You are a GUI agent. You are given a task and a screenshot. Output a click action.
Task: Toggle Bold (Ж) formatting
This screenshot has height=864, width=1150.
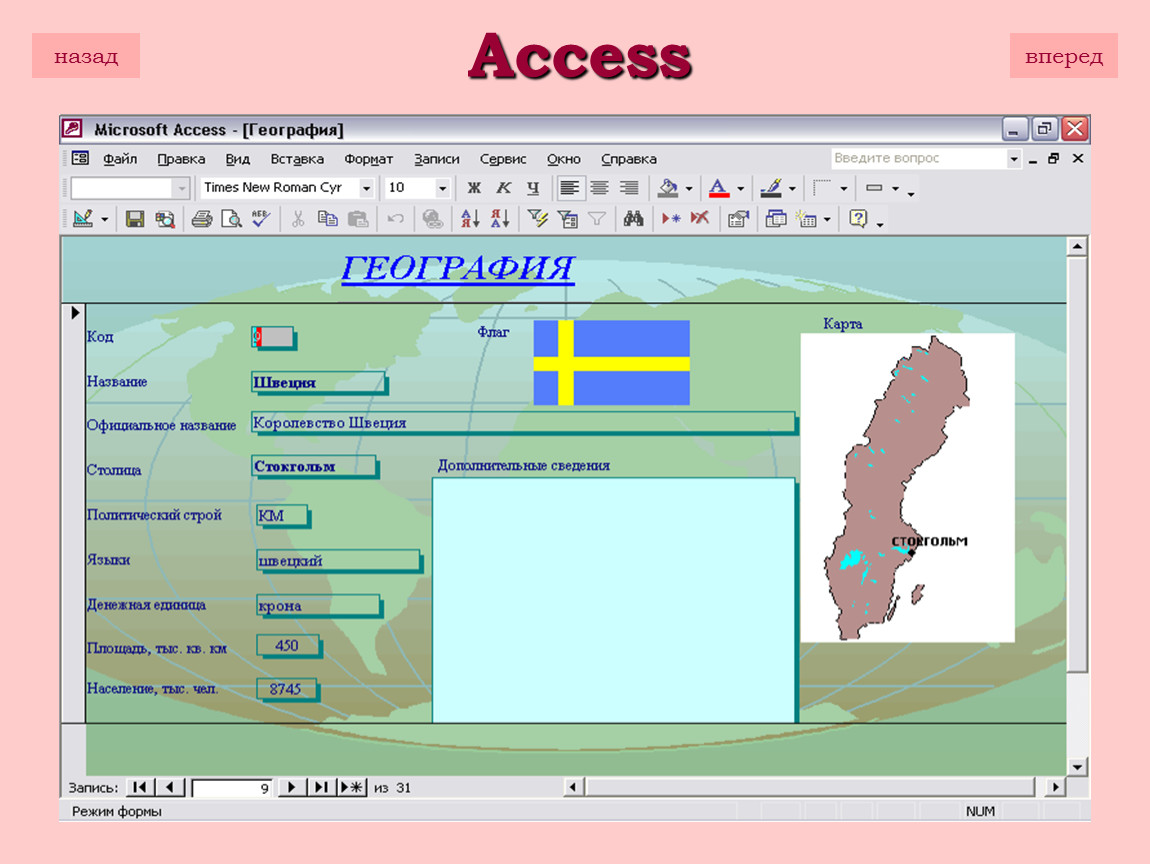475,188
